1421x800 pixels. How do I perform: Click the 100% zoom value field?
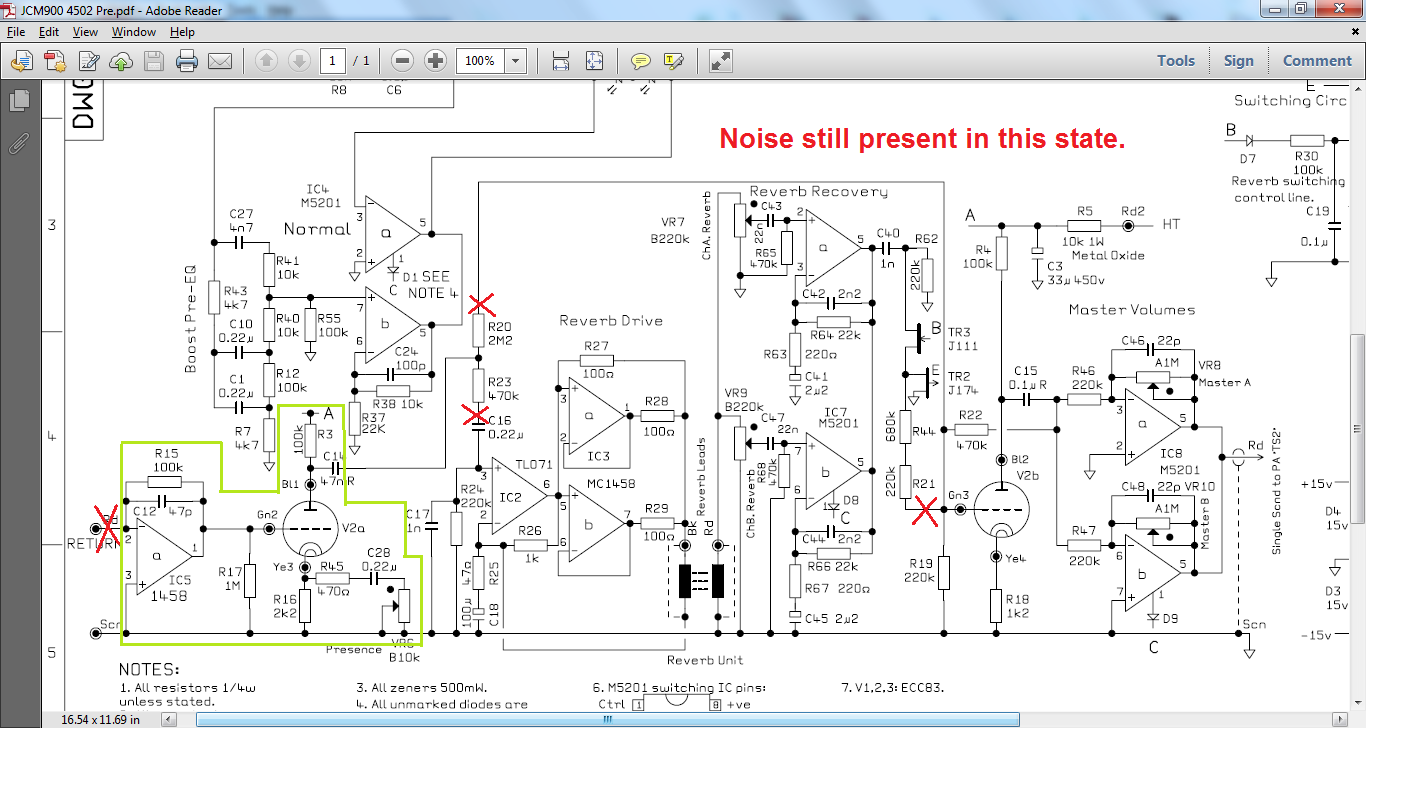click(x=481, y=61)
